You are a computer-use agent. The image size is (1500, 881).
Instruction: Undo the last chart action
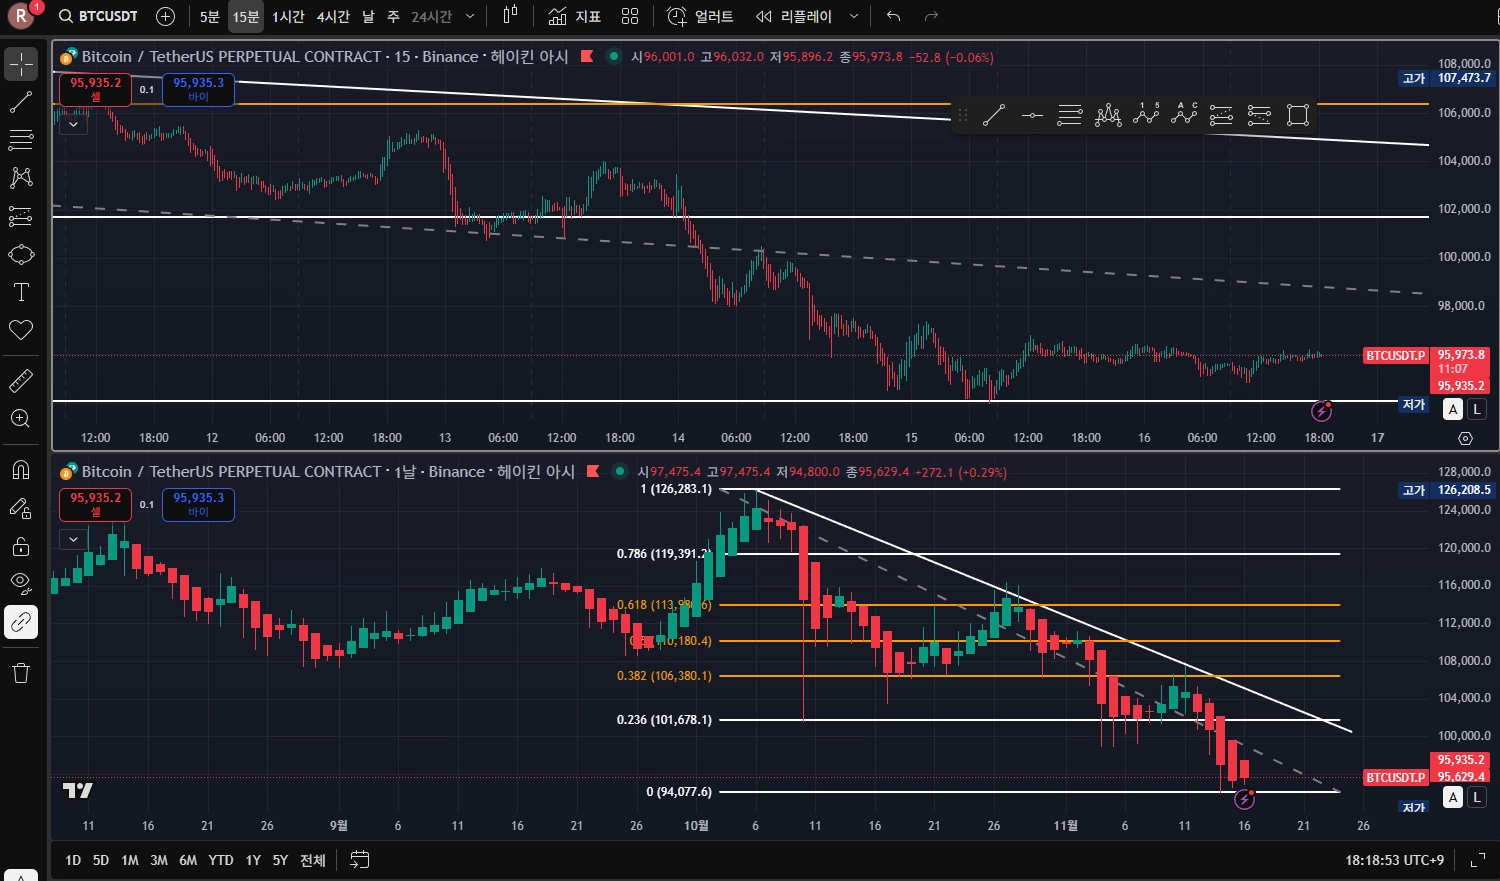[894, 16]
